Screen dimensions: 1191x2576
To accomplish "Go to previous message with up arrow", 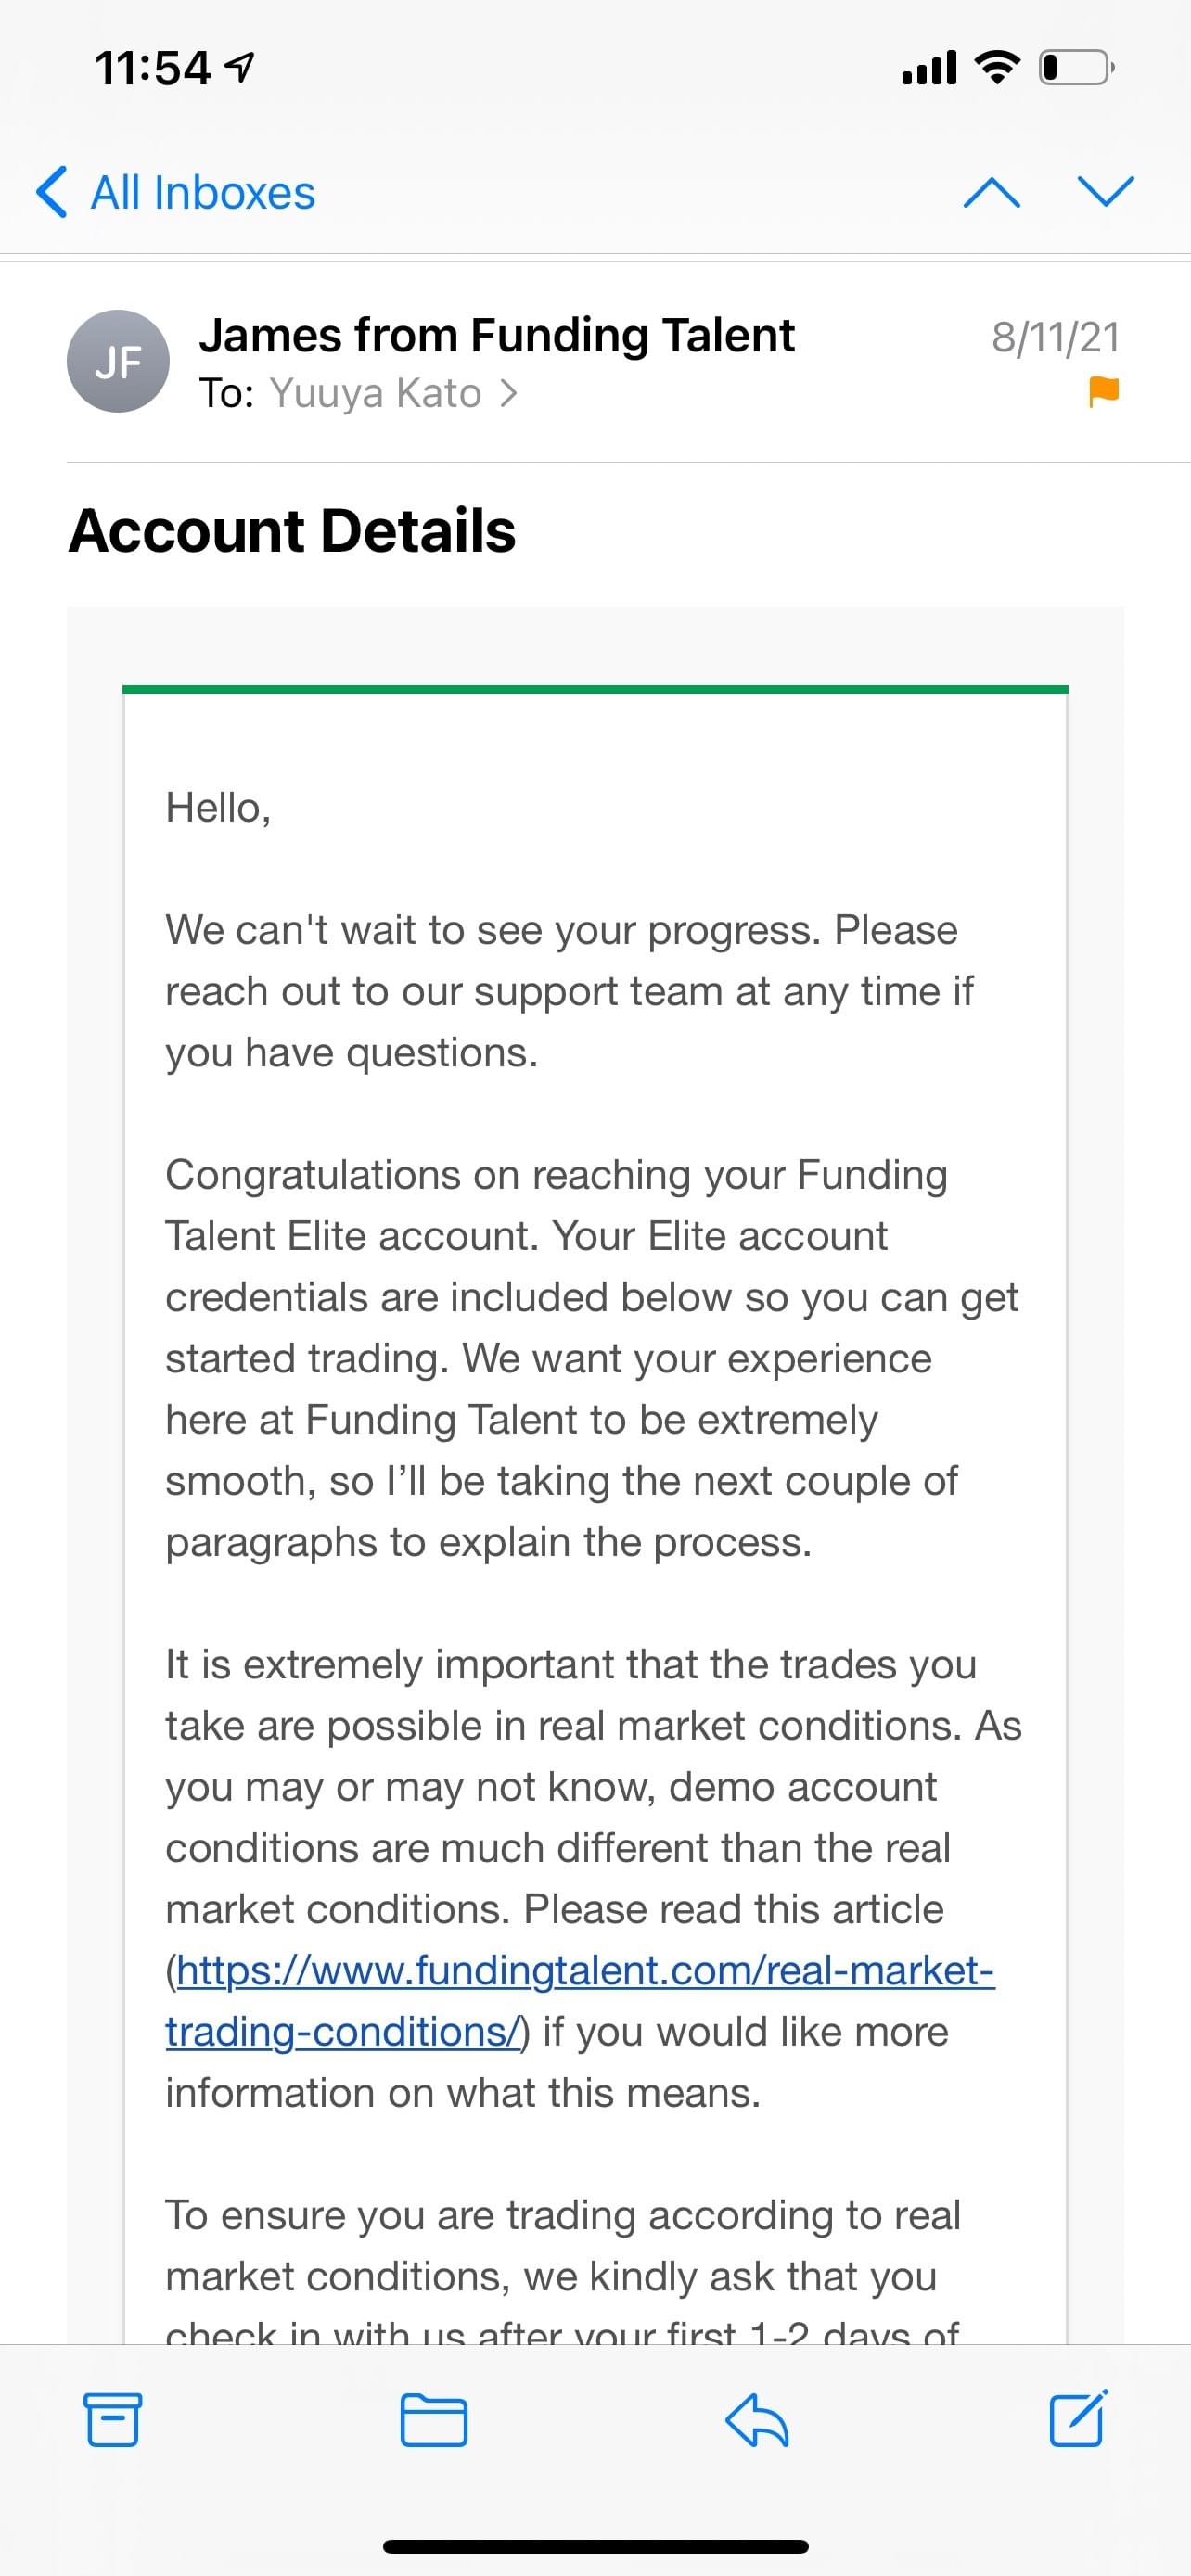I will (x=991, y=191).
